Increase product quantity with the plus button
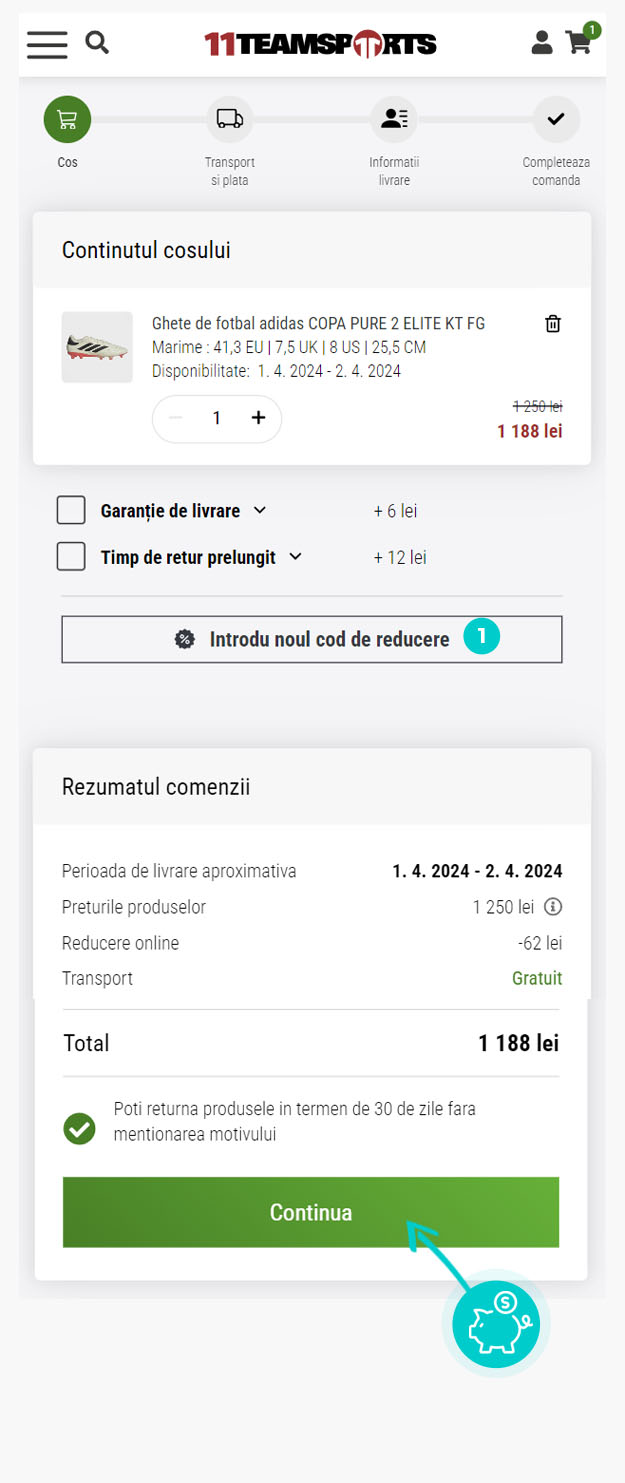625x1483 pixels. (258, 418)
